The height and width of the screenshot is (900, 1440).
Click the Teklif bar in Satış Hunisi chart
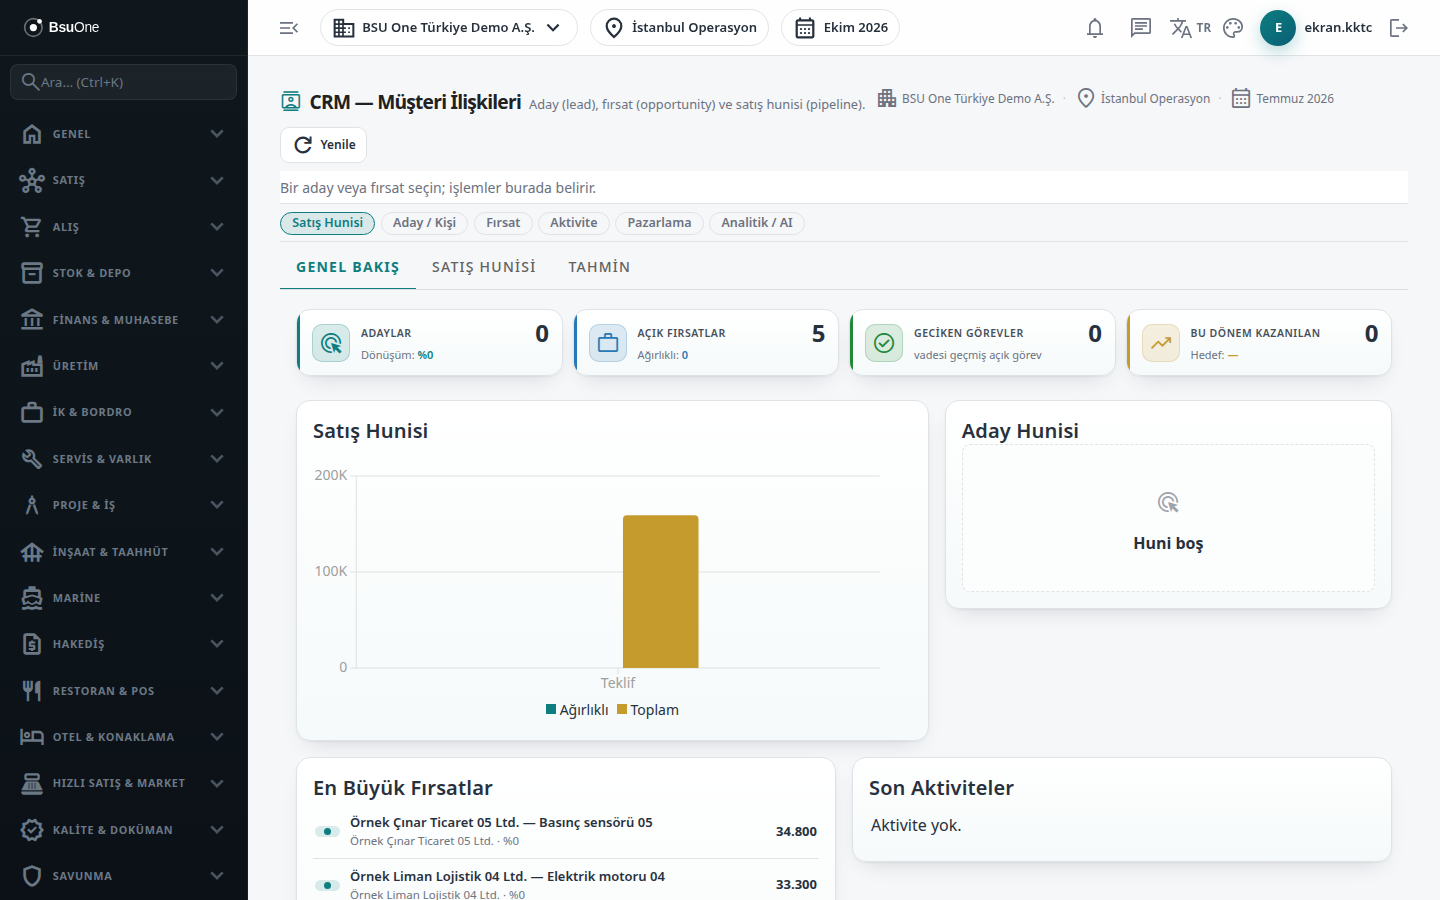point(661,591)
